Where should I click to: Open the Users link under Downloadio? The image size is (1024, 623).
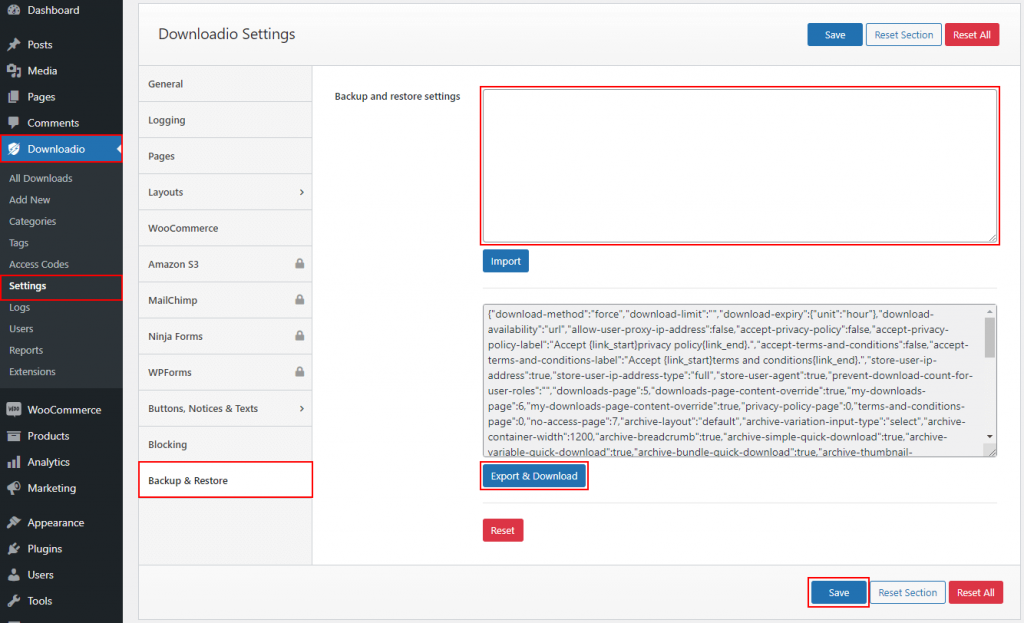click(21, 328)
